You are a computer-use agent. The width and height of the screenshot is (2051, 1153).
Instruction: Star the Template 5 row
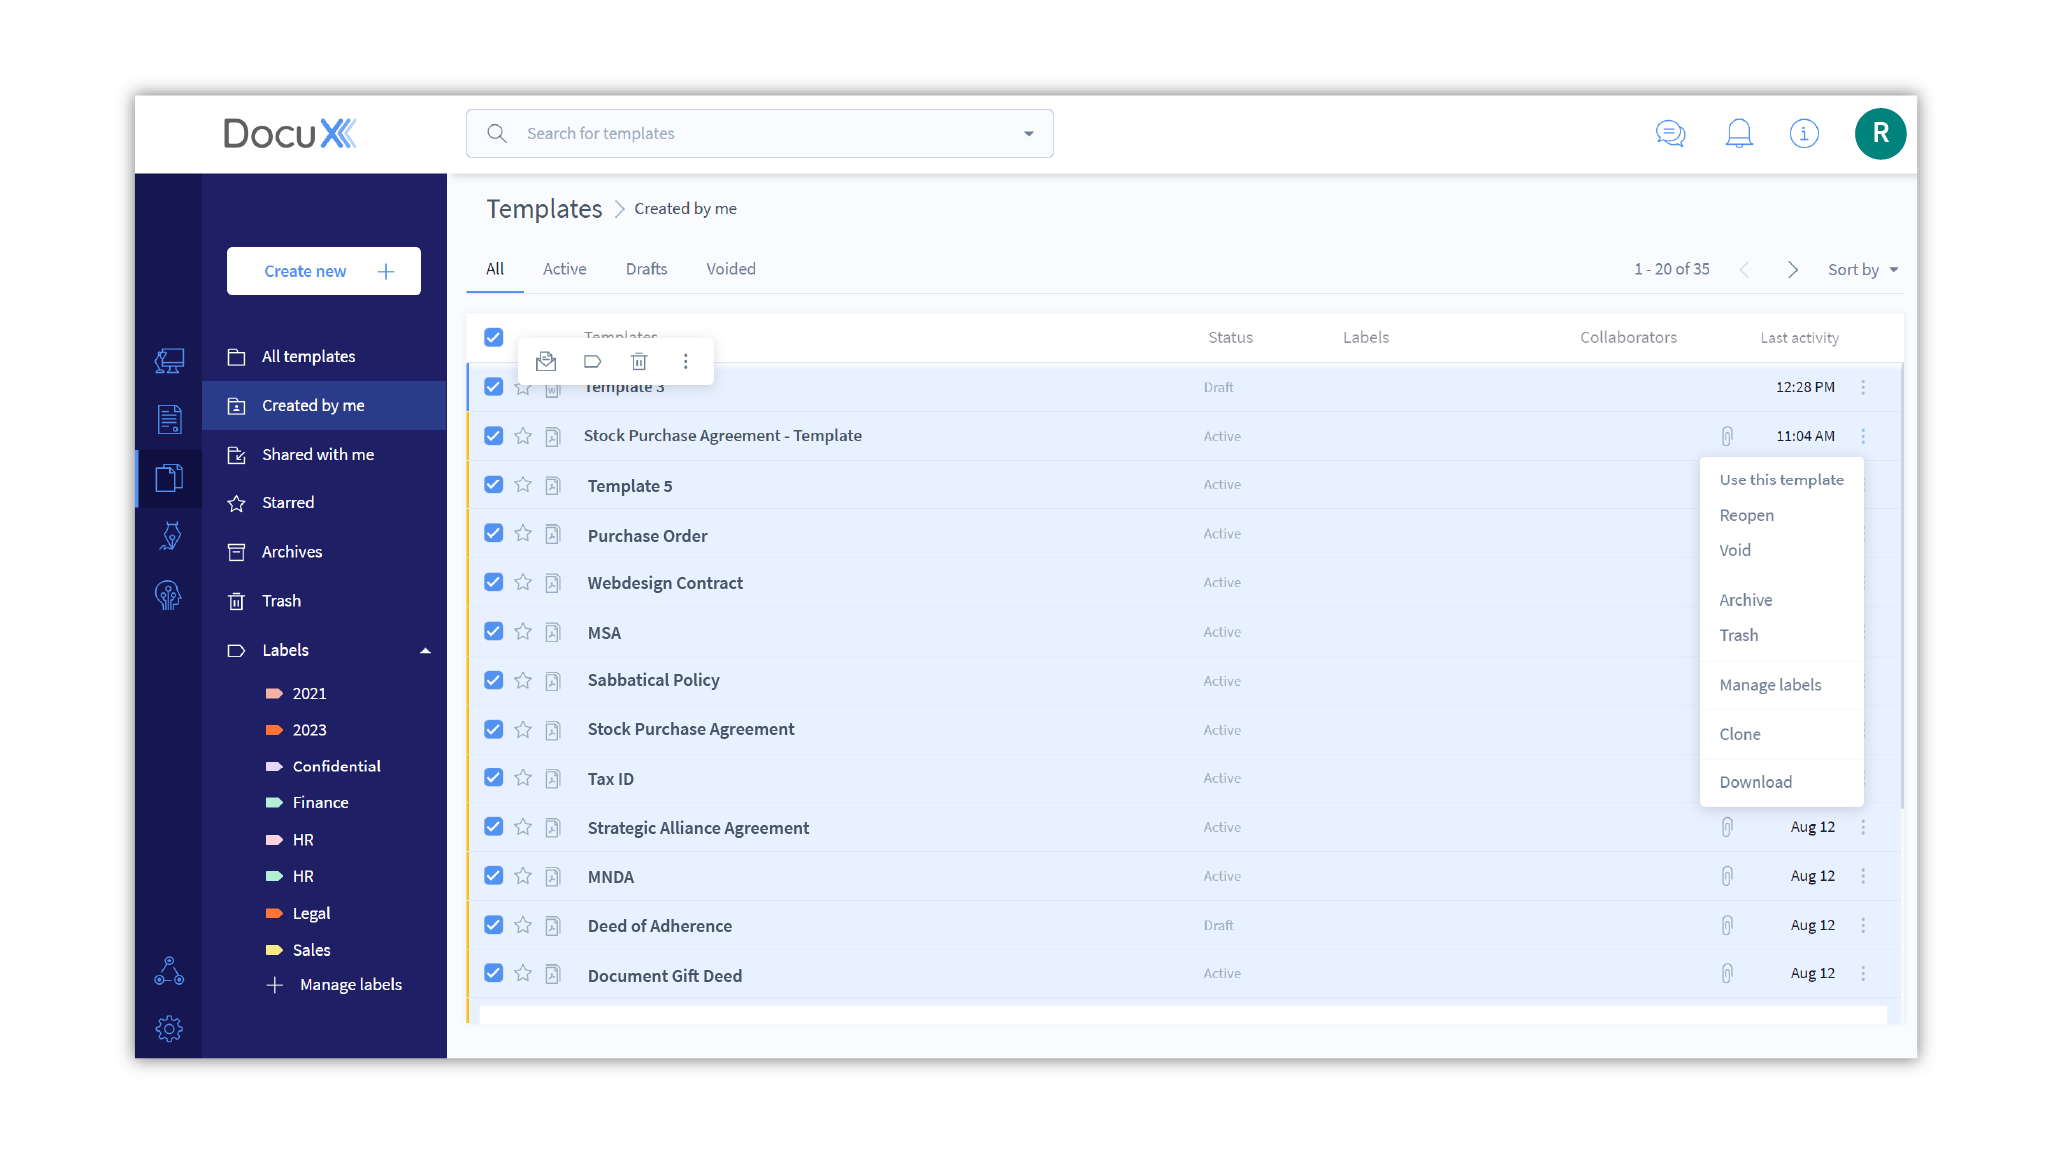tap(523, 485)
